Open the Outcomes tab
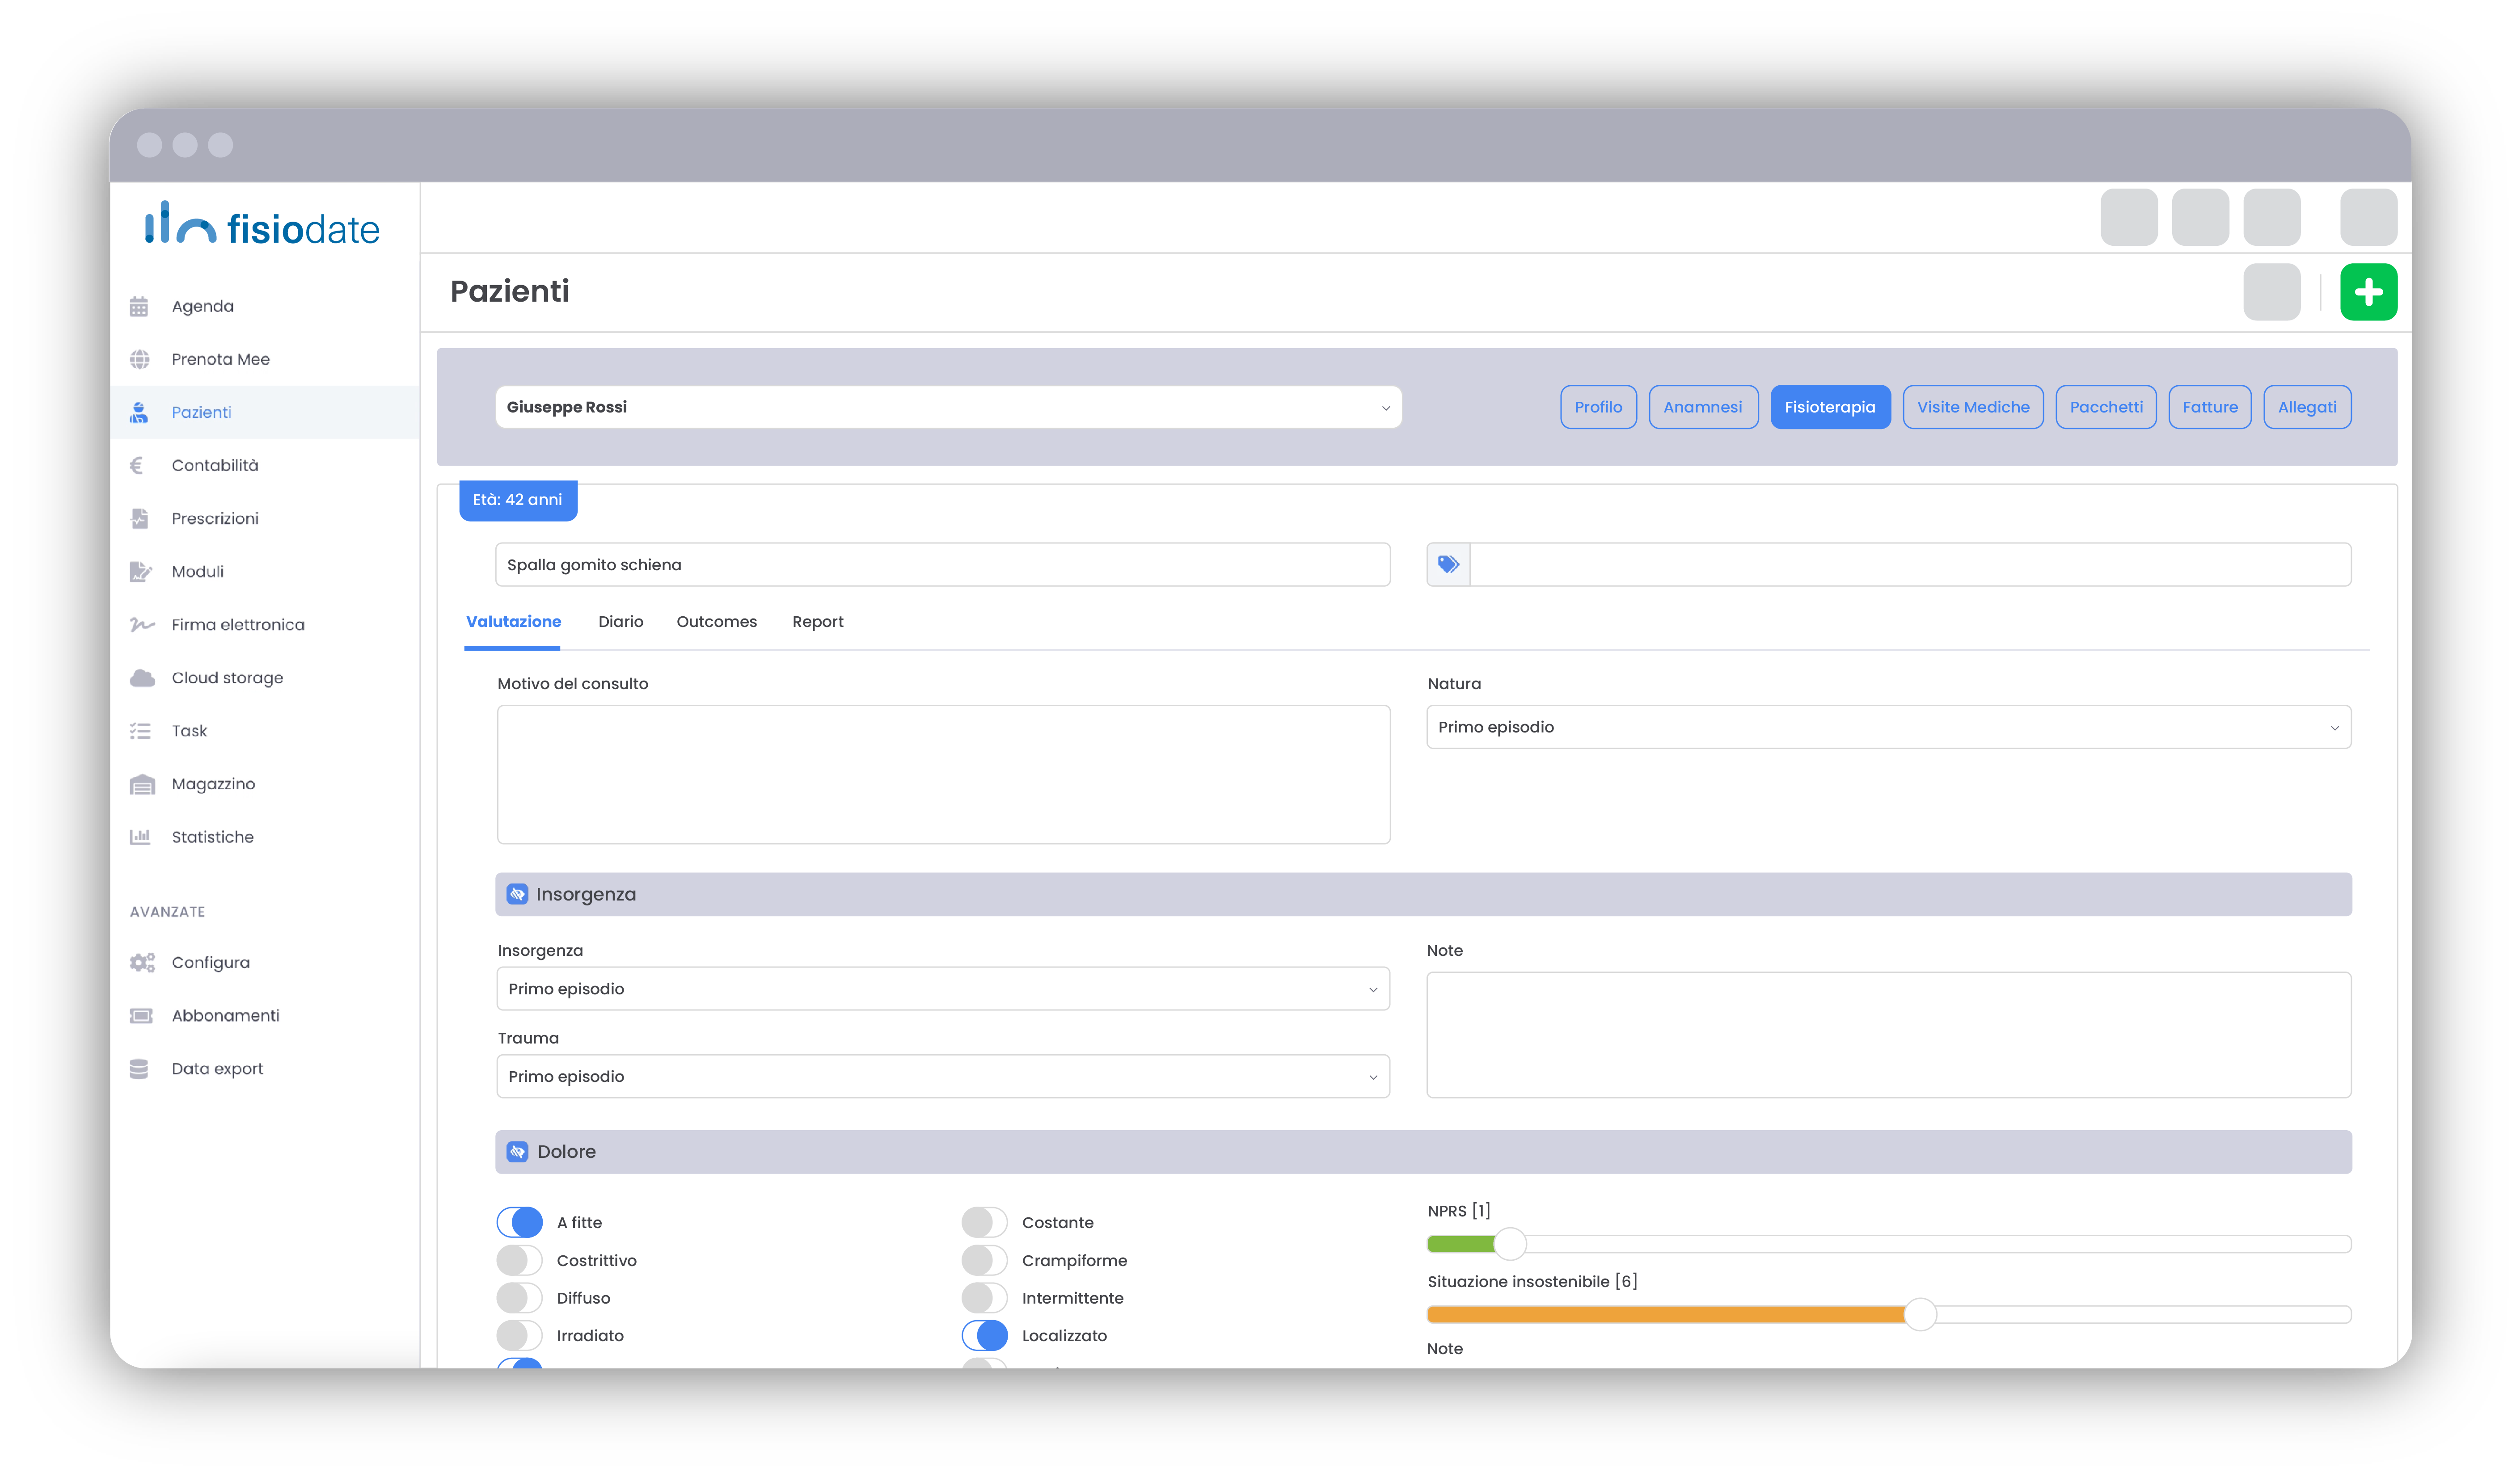This screenshot has height=1477, width=2520. coord(716,622)
